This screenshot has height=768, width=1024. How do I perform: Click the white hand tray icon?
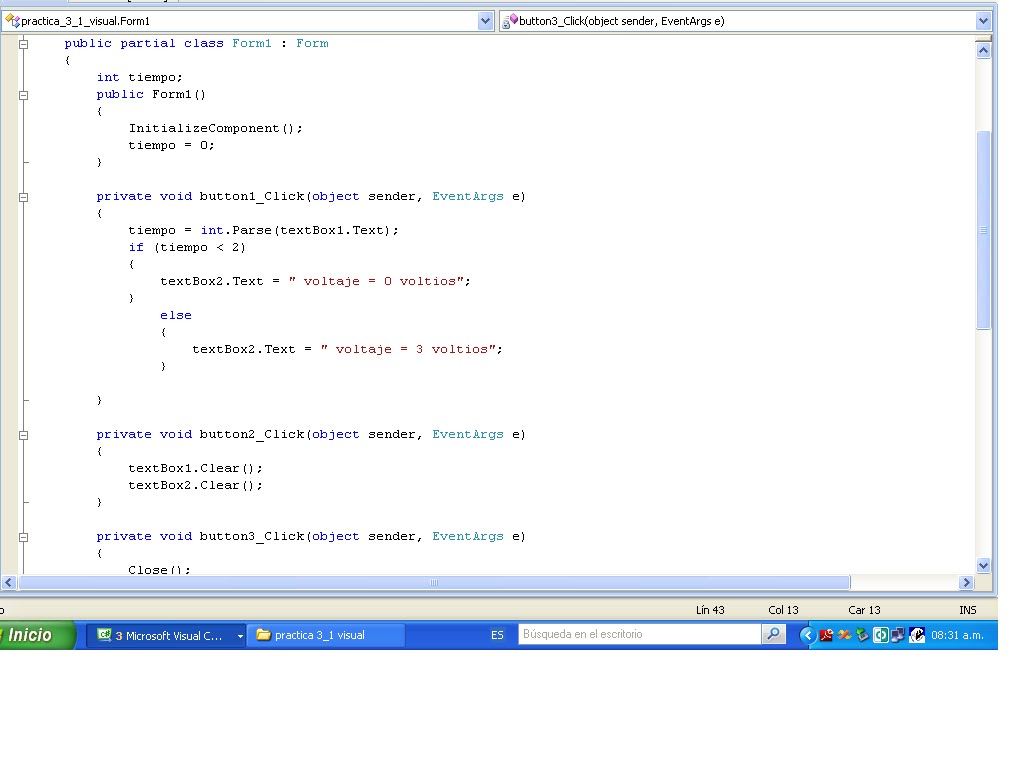tap(917, 635)
